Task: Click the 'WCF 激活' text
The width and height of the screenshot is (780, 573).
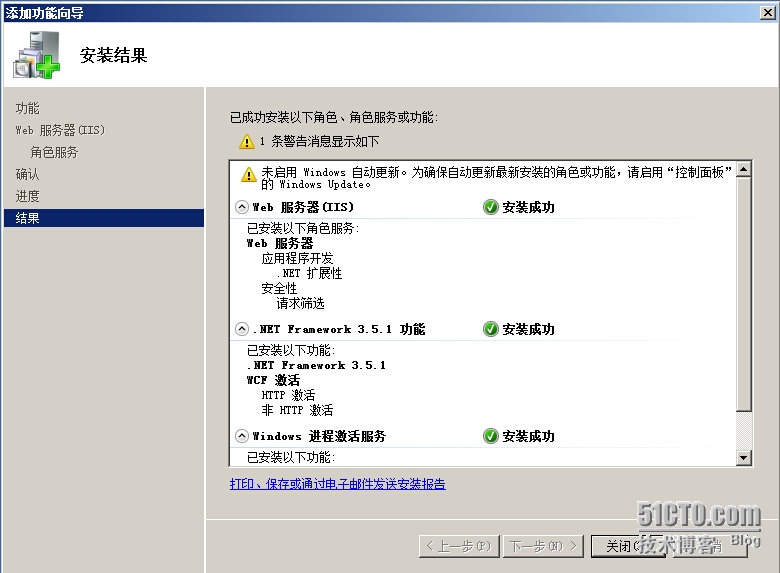Action: pos(274,380)
